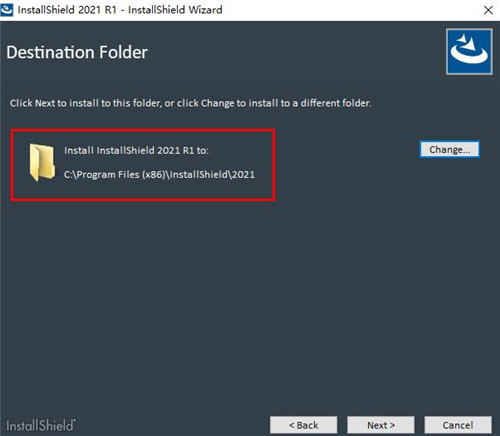Click the yellow destination folder icon
Viewport: 500px width, 436px height.
tap(42, 163)
